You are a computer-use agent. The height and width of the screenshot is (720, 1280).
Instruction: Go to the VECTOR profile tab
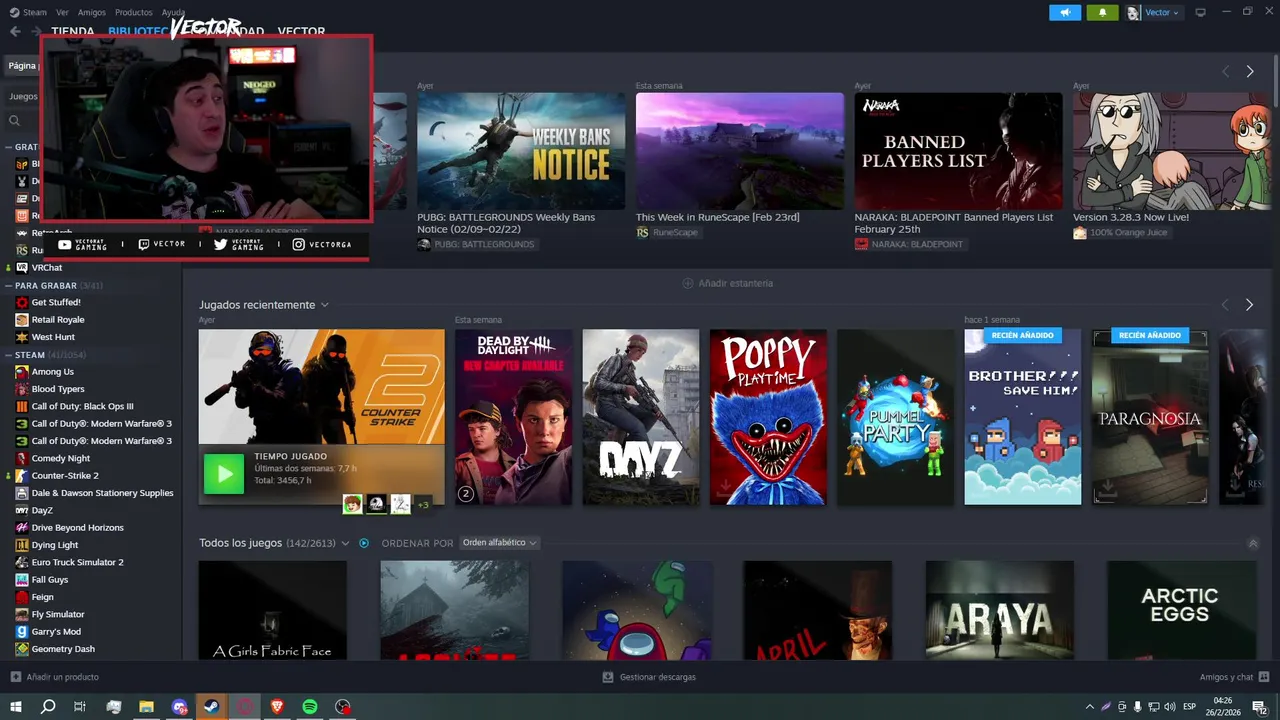[301, 32]
